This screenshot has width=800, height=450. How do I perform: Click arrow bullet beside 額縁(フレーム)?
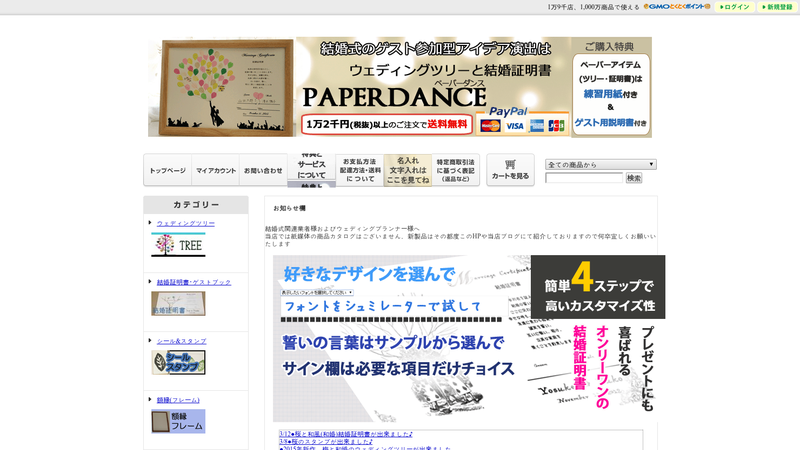(150, 399)
